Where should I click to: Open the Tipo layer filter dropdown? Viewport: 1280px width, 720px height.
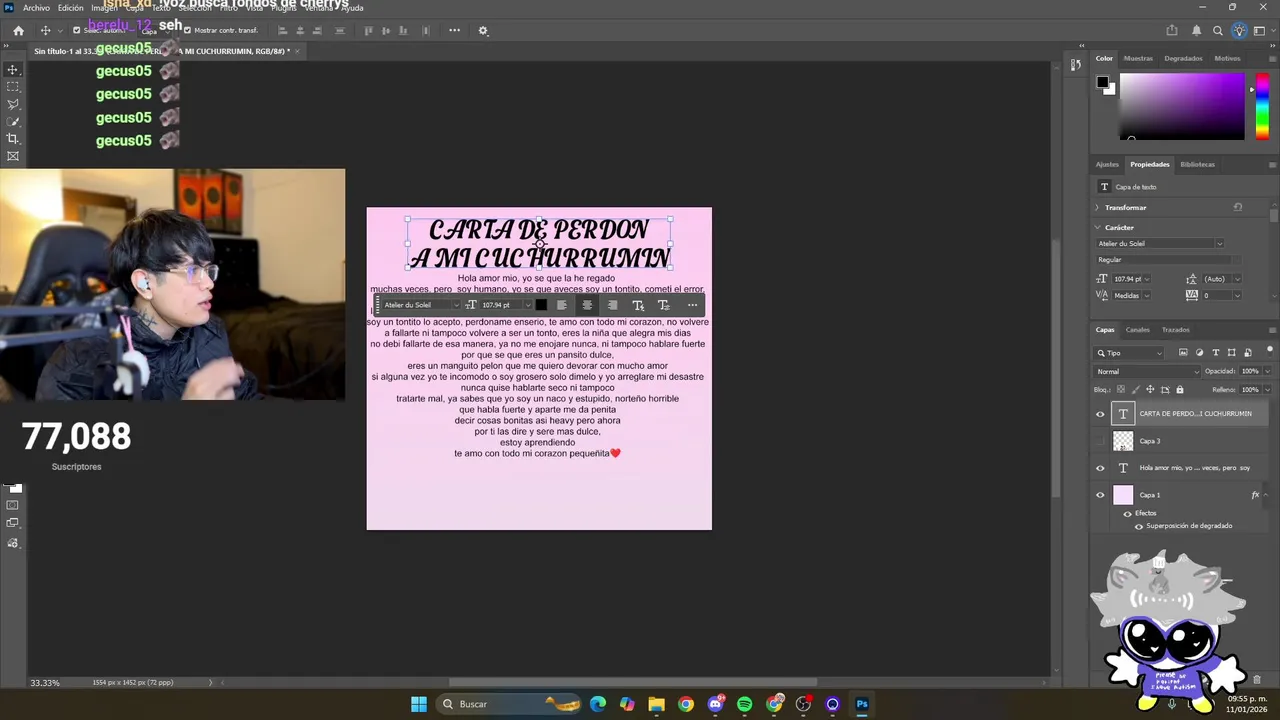1130,353
